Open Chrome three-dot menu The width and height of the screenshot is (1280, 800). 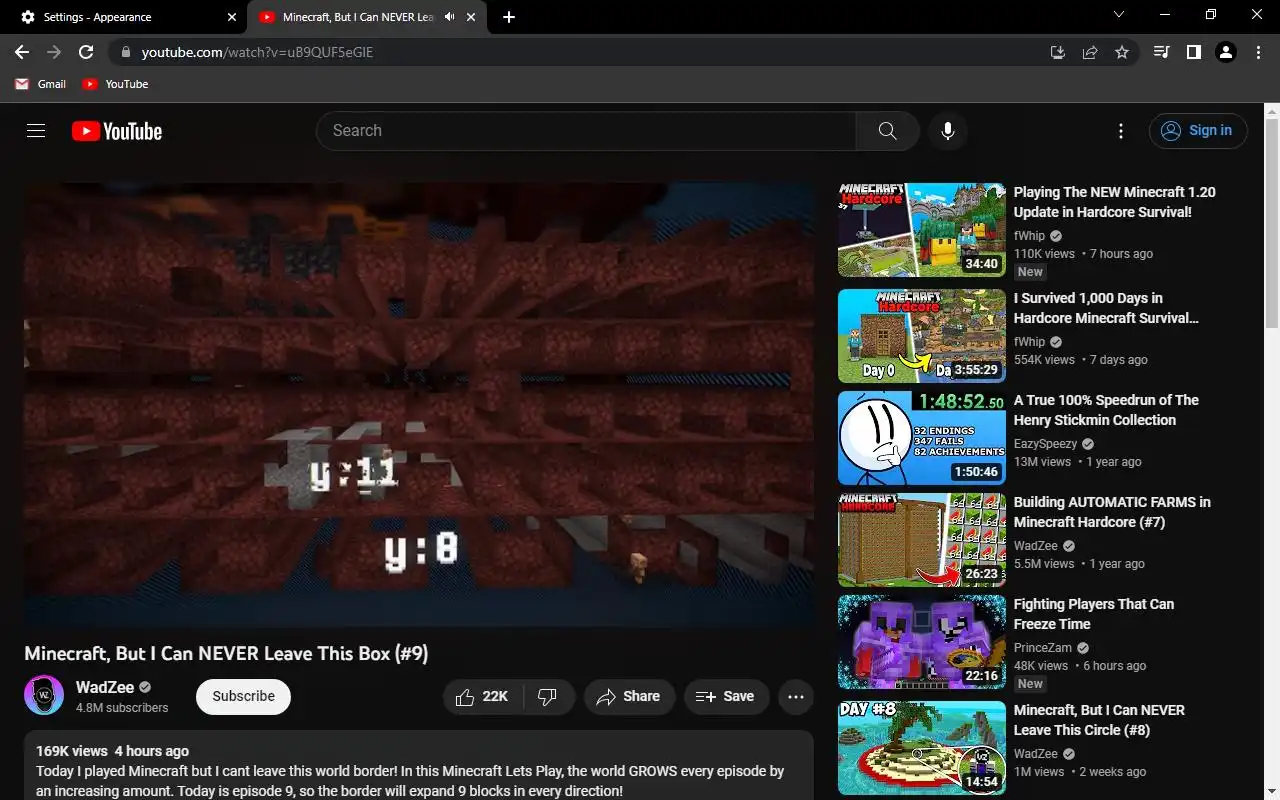1258,52
